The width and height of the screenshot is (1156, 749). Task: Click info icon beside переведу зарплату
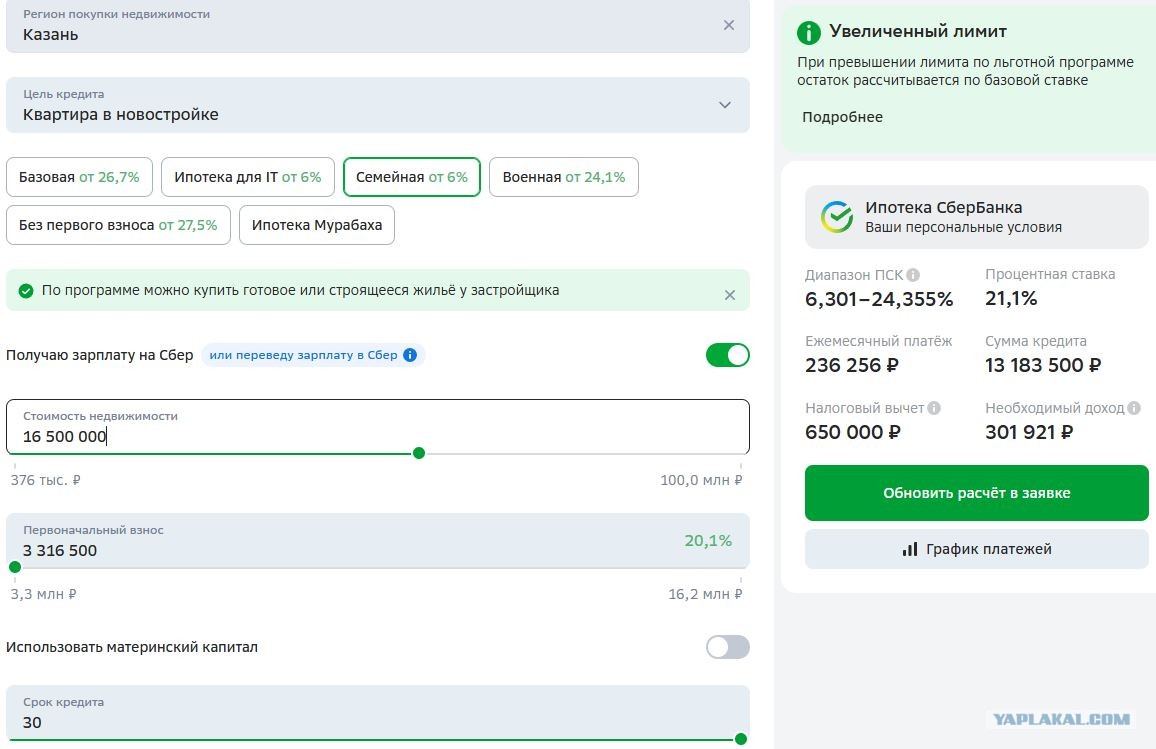(x=411, y=355)
